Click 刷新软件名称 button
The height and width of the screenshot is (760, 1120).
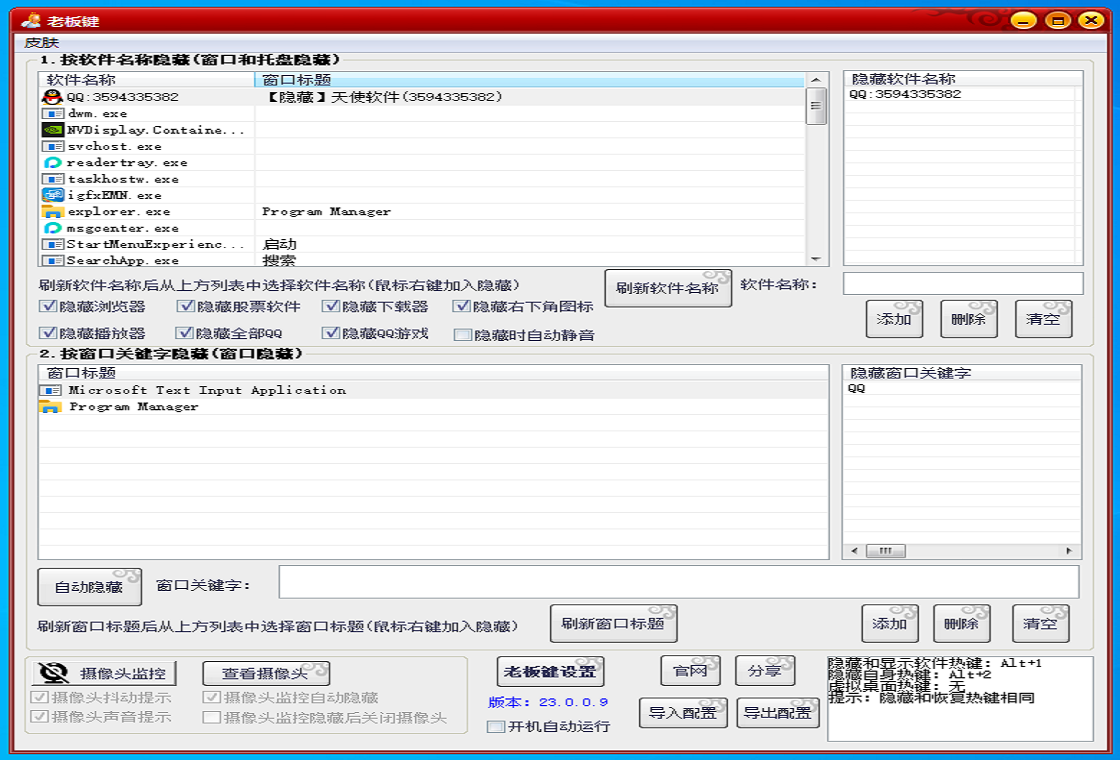click(x=668, y=289)
